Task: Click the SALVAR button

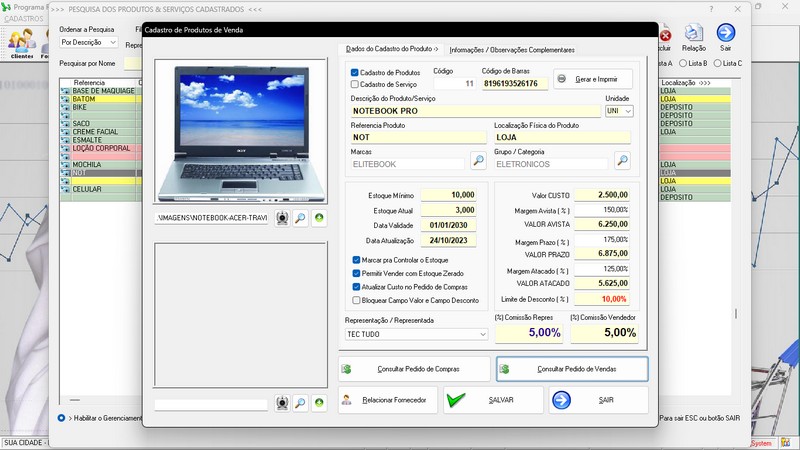Action: coord(493,400)
